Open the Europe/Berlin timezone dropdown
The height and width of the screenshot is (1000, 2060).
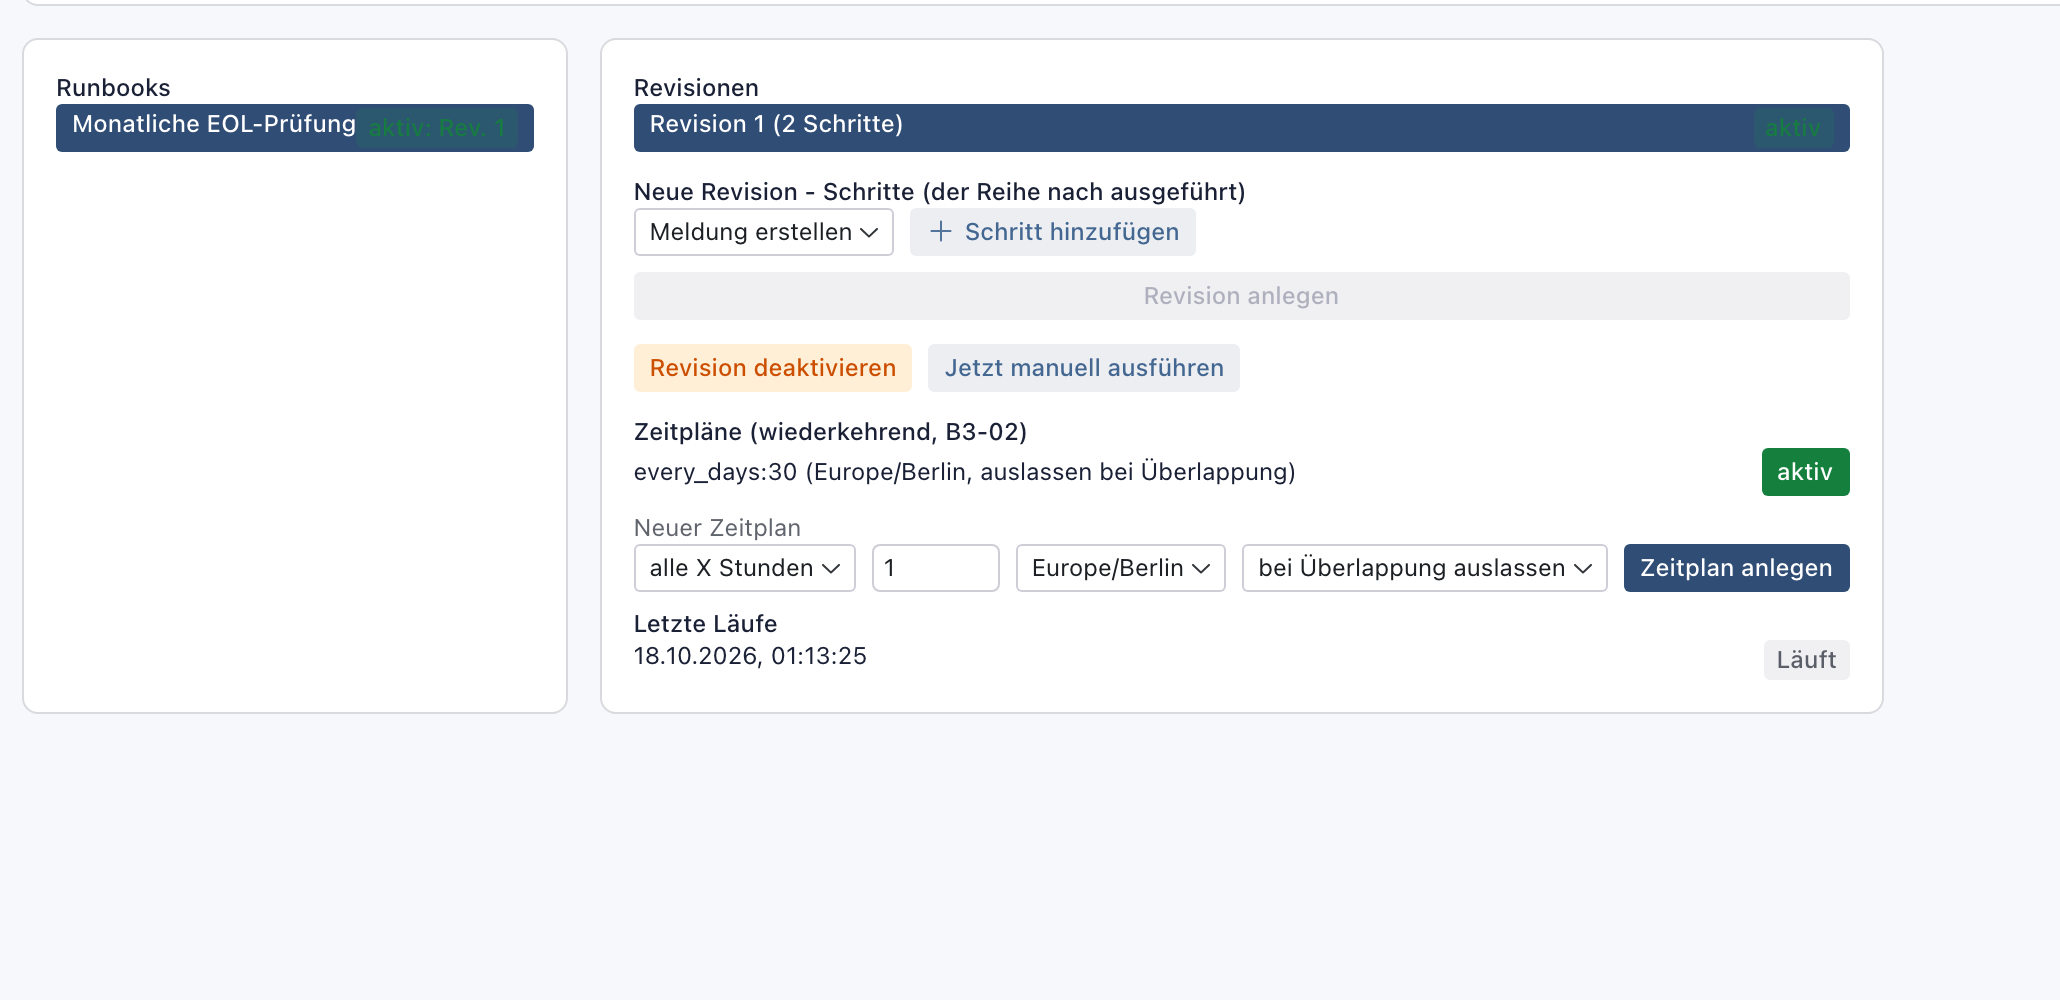coord(1120,568)
